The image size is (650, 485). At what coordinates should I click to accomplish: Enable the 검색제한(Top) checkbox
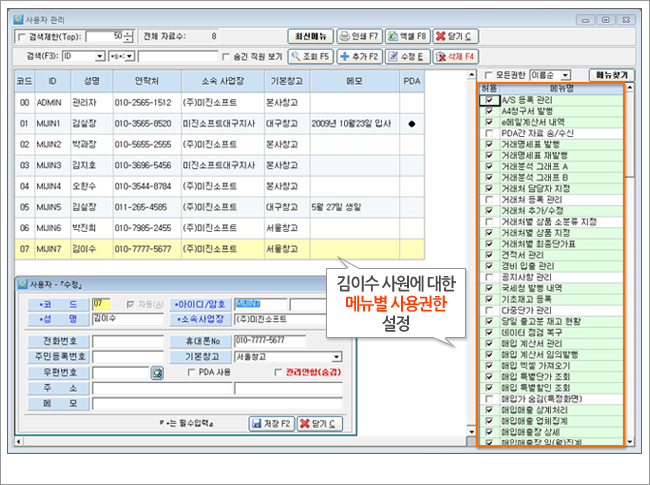coord(23,36)
